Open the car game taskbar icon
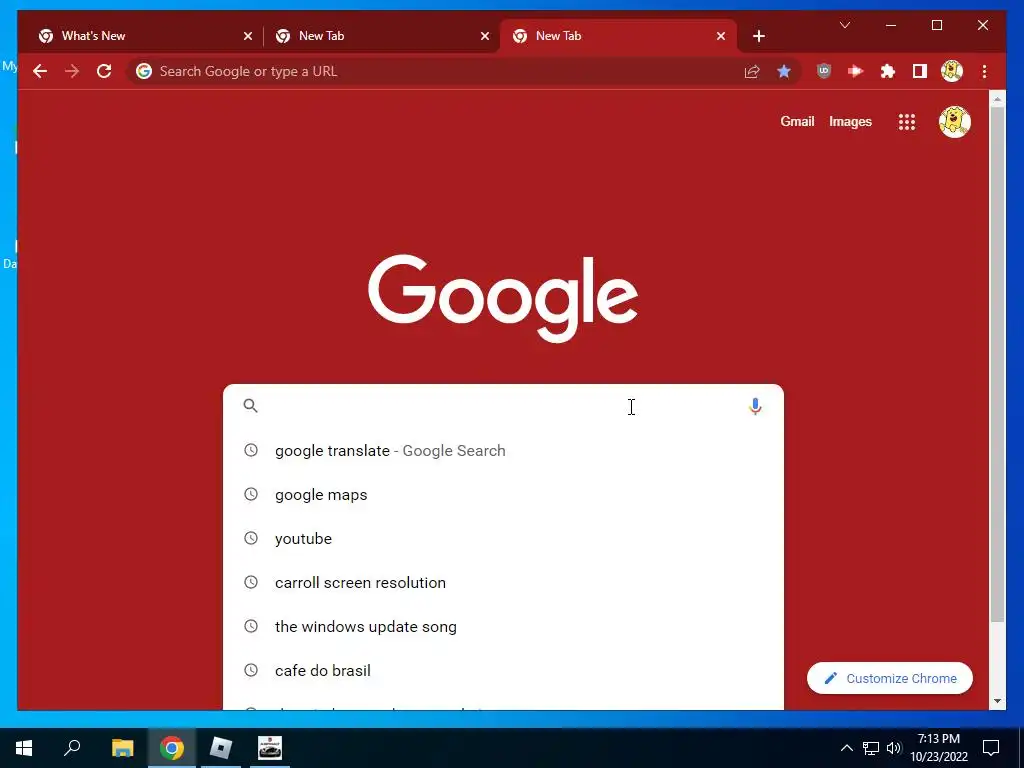1024x768 pixels. [x=270, y=748]
